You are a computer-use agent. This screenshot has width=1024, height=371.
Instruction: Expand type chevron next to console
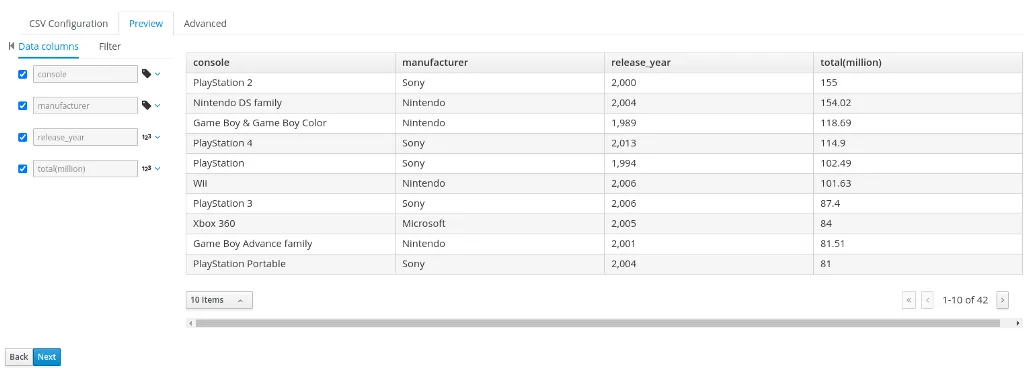click(157, 74)
